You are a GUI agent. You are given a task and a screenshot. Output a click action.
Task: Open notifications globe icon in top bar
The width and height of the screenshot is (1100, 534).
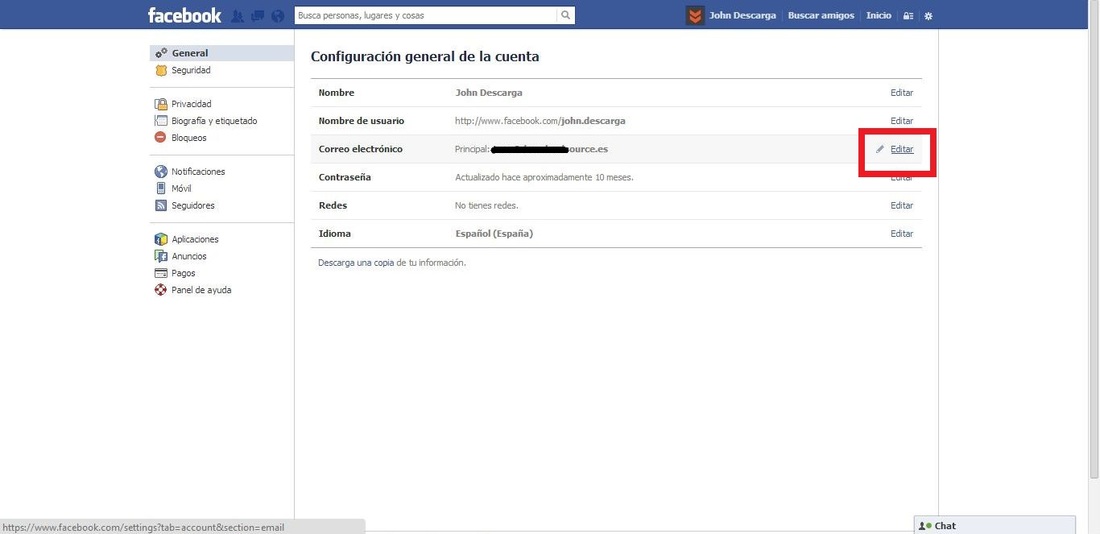278,15
